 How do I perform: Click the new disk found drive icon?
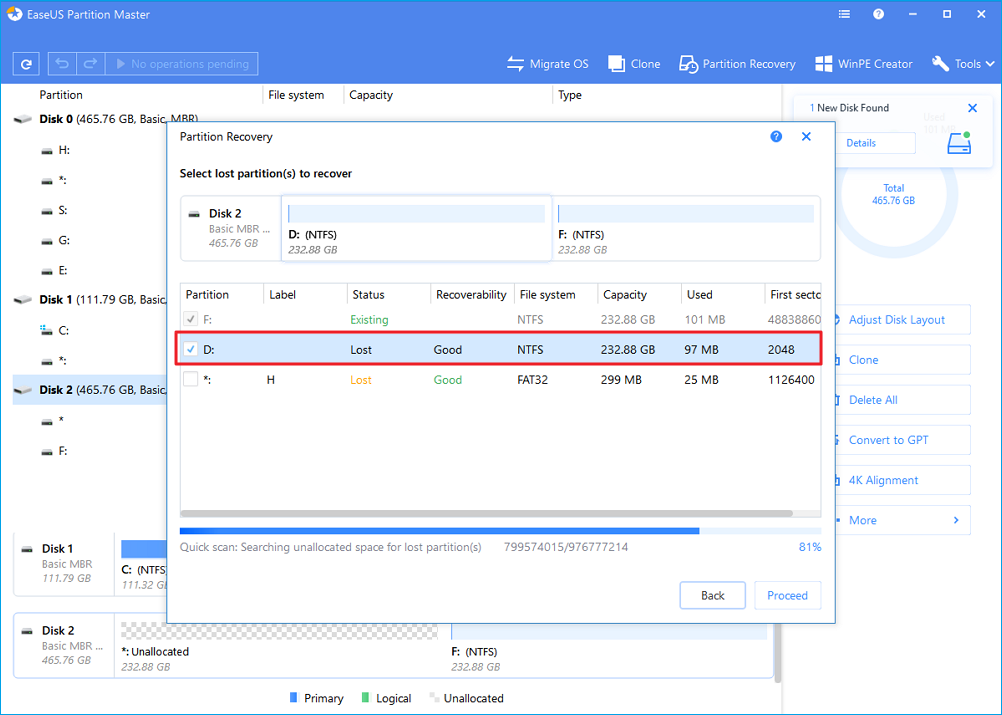[959, 143]
